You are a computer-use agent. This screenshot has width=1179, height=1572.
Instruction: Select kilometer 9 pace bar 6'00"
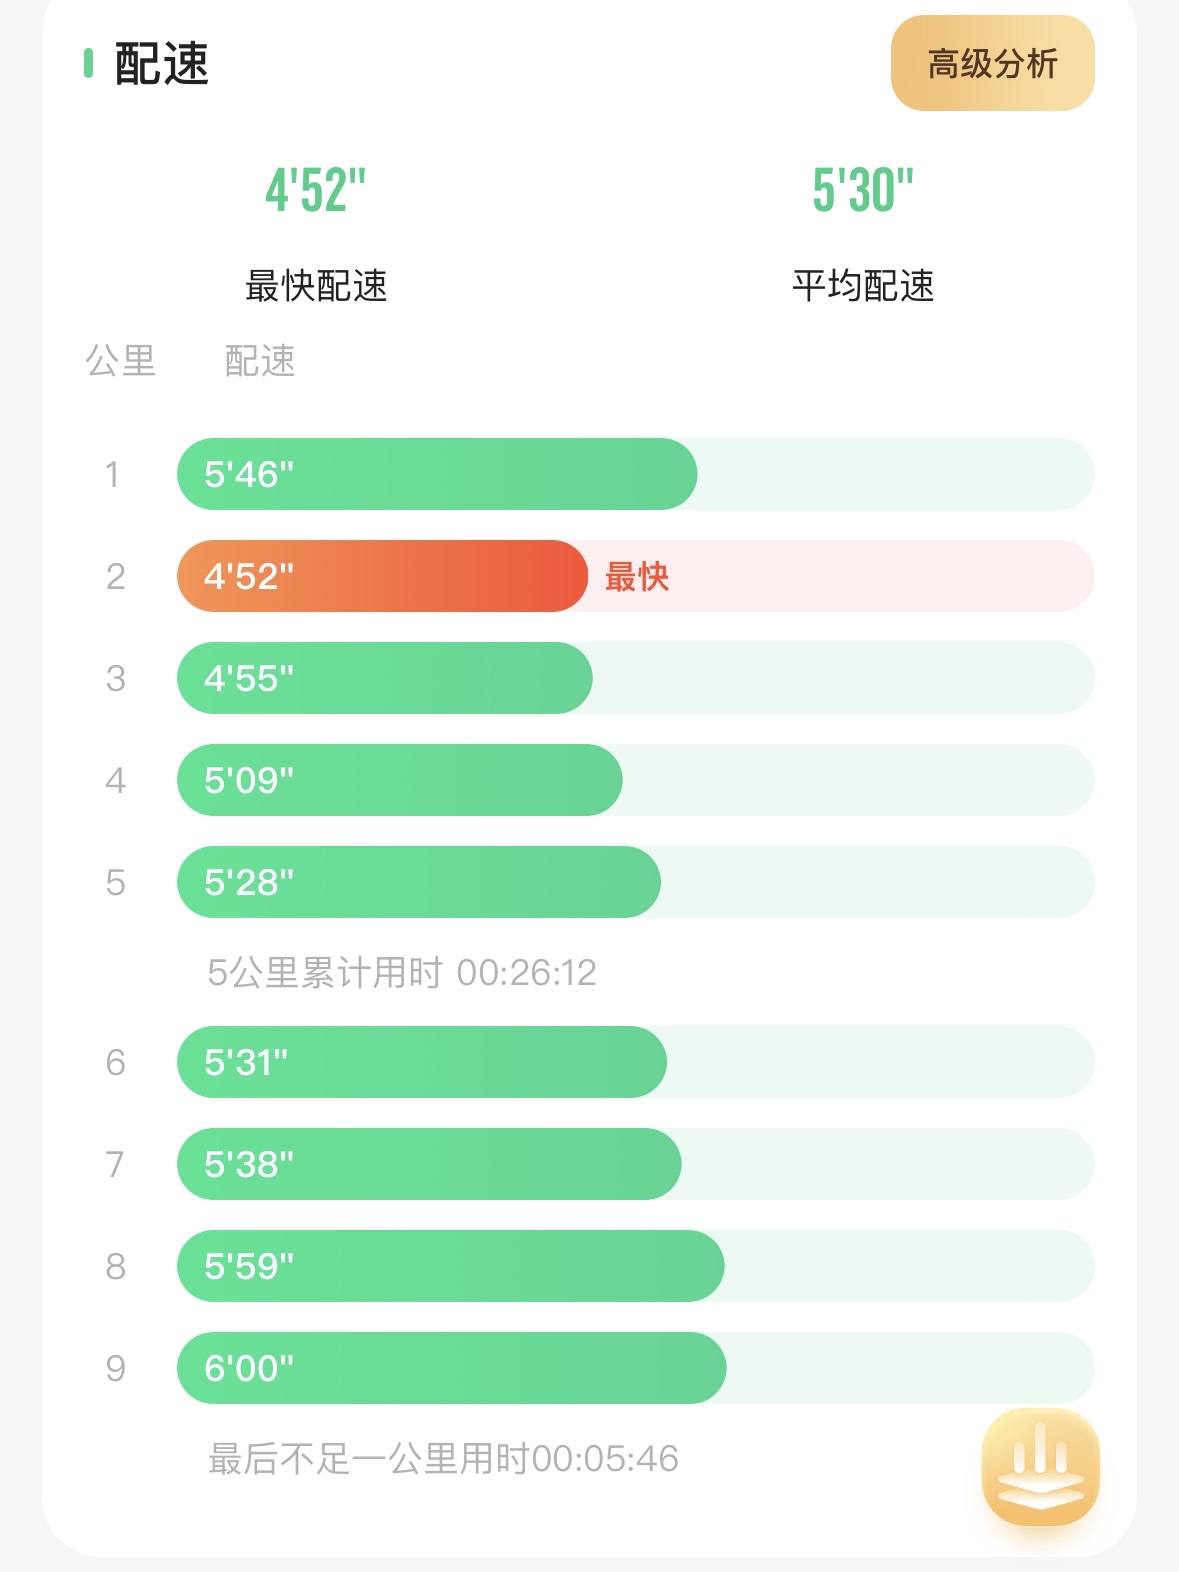pyautogui.click(x=451, y=1368)
